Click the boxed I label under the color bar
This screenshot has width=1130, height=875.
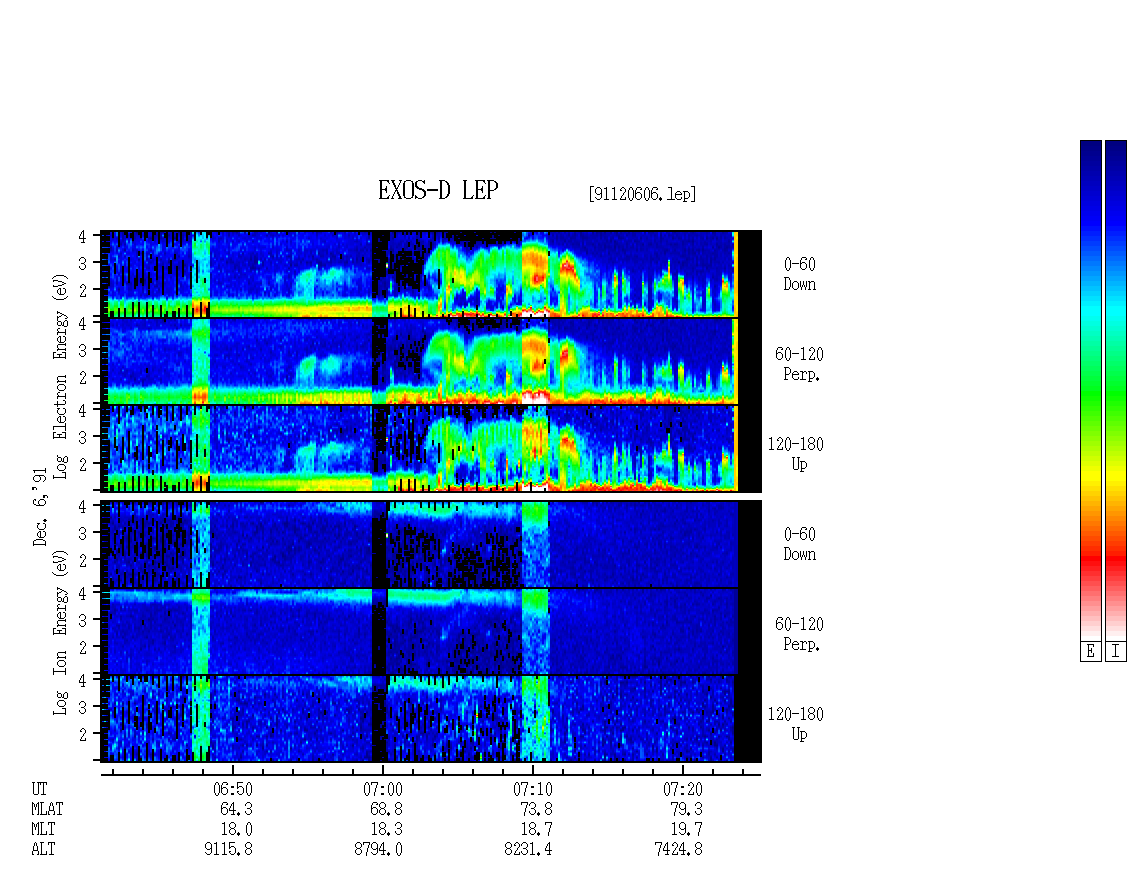pyautogui.click(x=1116, y=652)
